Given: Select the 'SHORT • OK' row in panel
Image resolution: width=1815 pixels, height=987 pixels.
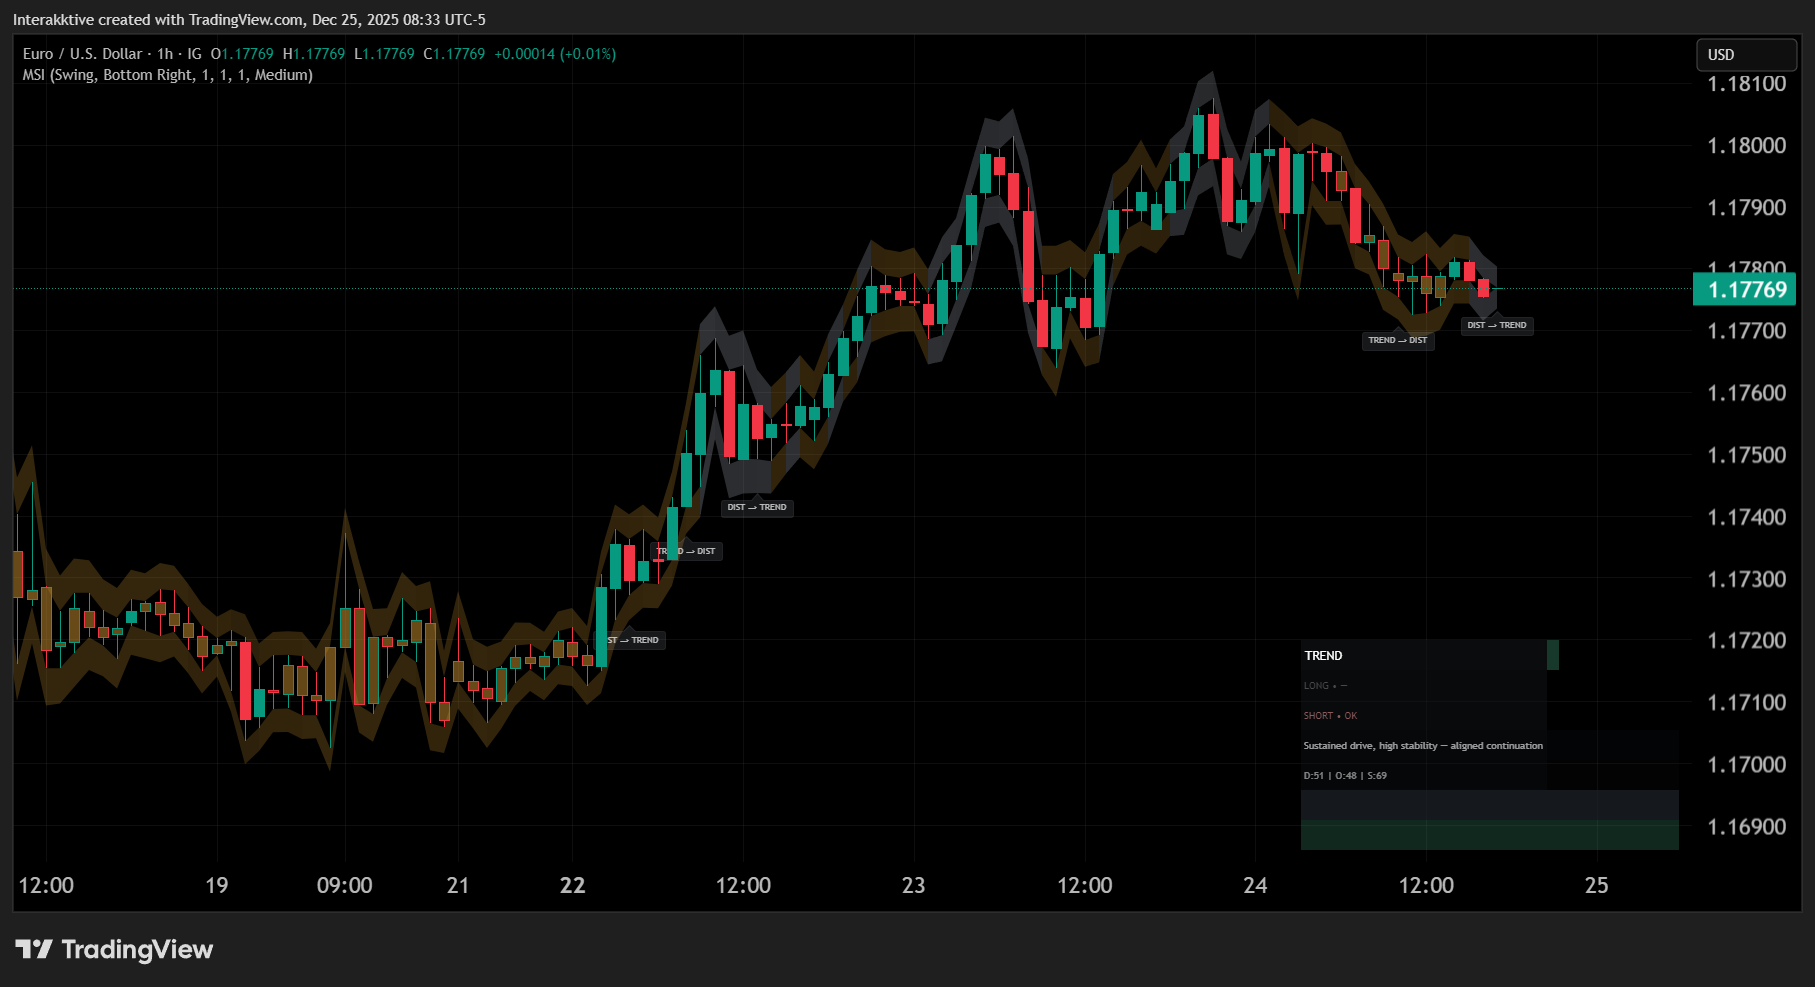Looking at the screenshot, I should [1330, 716].
